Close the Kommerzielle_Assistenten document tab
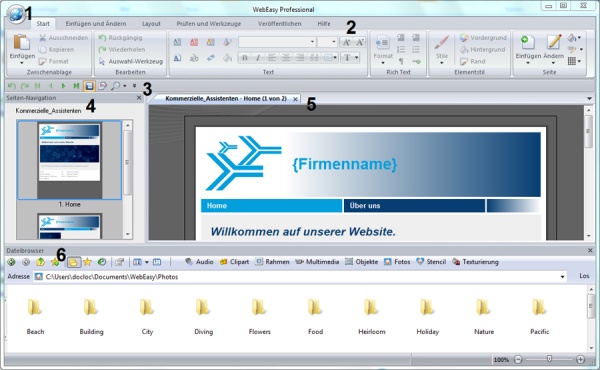 (x=295, y=99)
